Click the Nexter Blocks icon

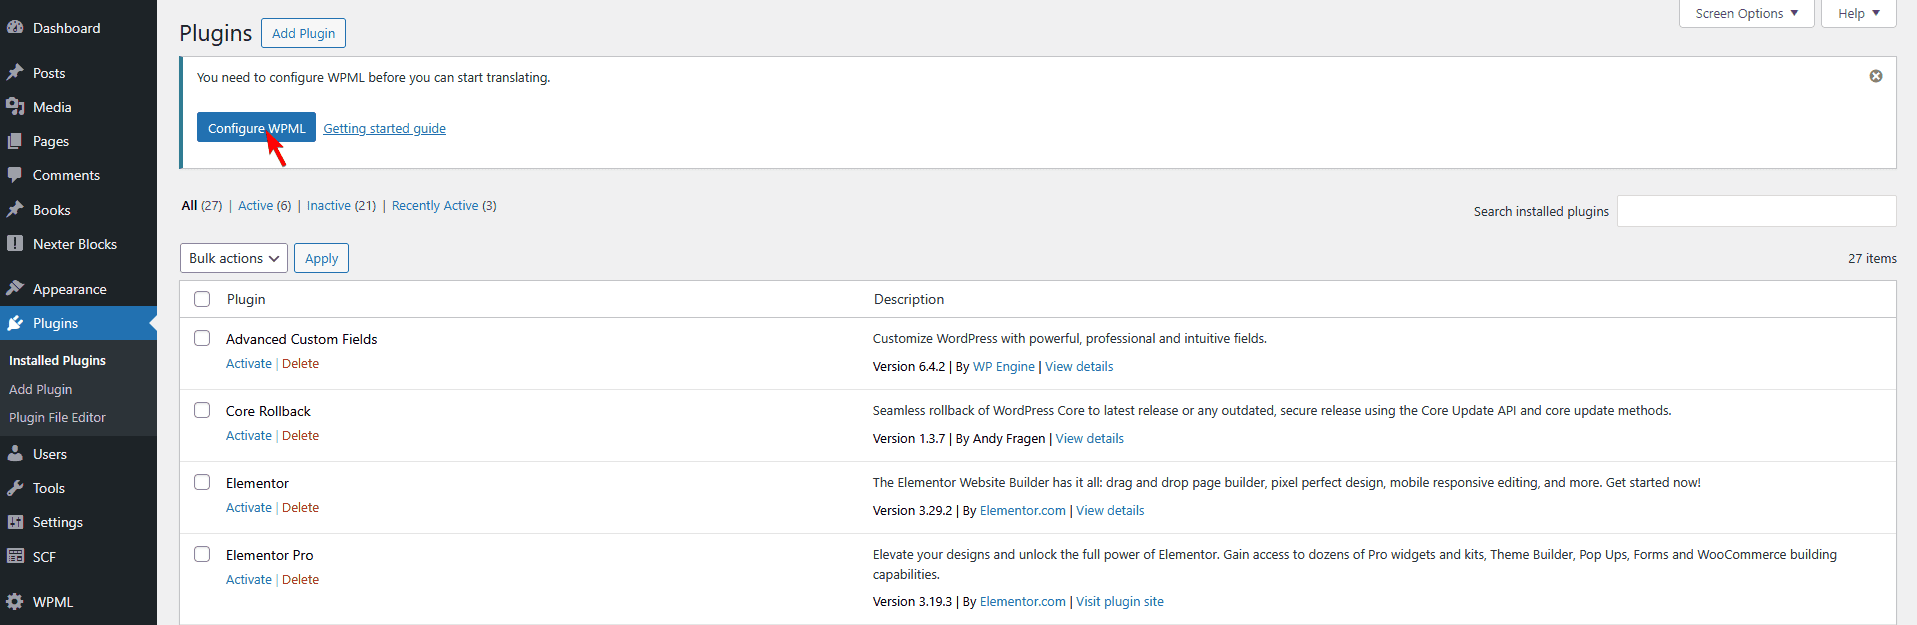[x=15, y=244]
